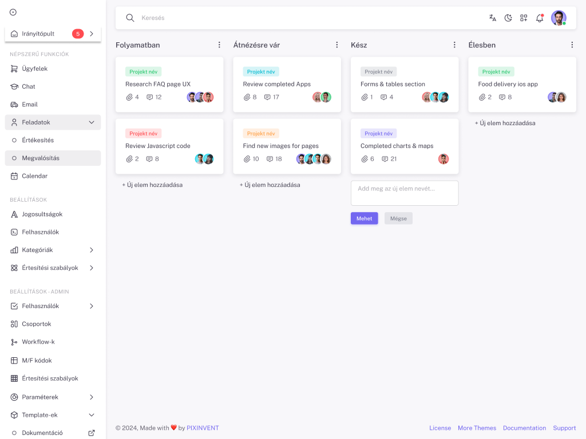586x439 pixels.
Task: Click the Csoportok icon
Action: pyautogui.click(x=14, y=324)
